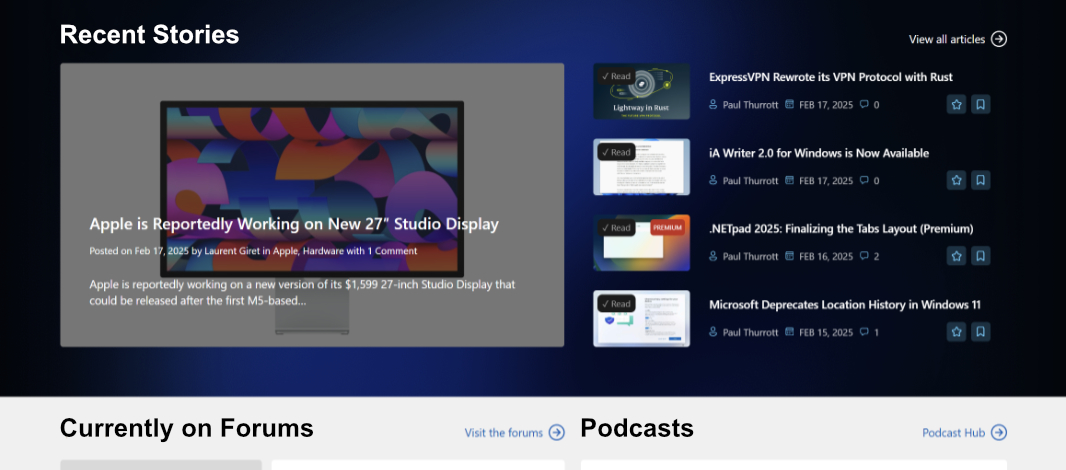
Task: Bookmark the iA Writer 2.0 article
Action: [x=980, y=180]
